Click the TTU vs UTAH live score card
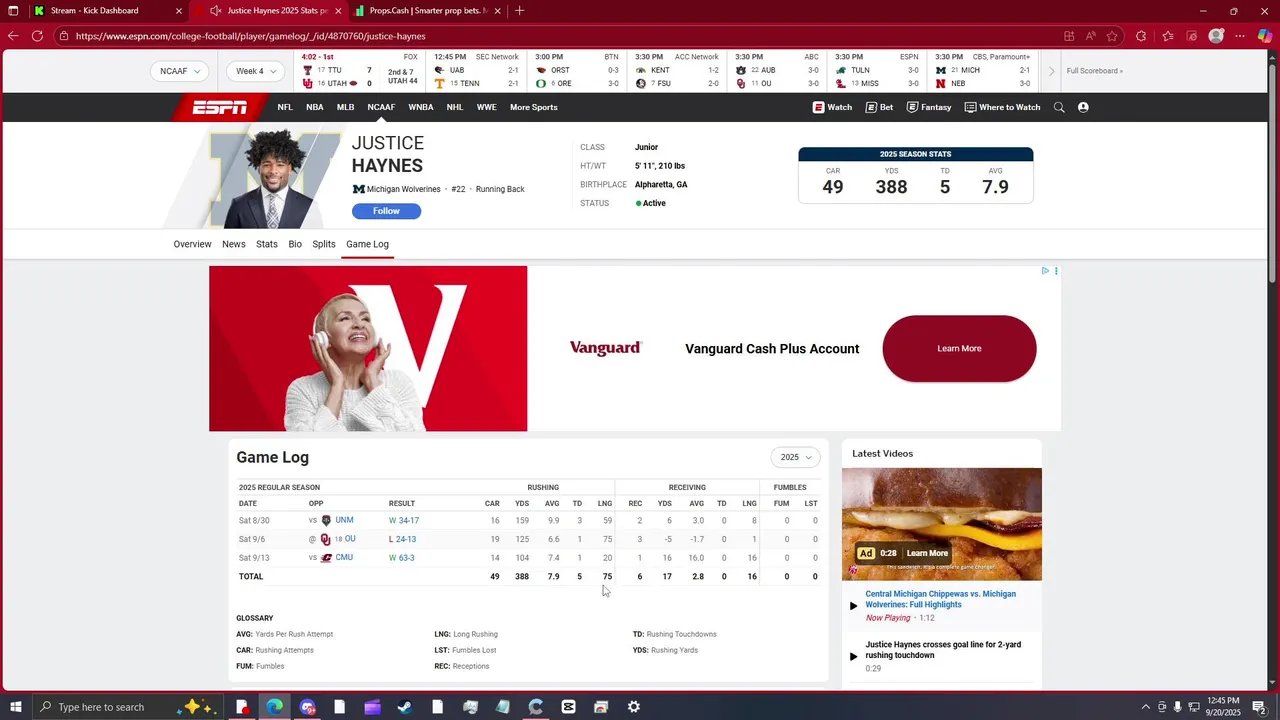The width and height of the screenshot is (1280, 720). [361, 71]
